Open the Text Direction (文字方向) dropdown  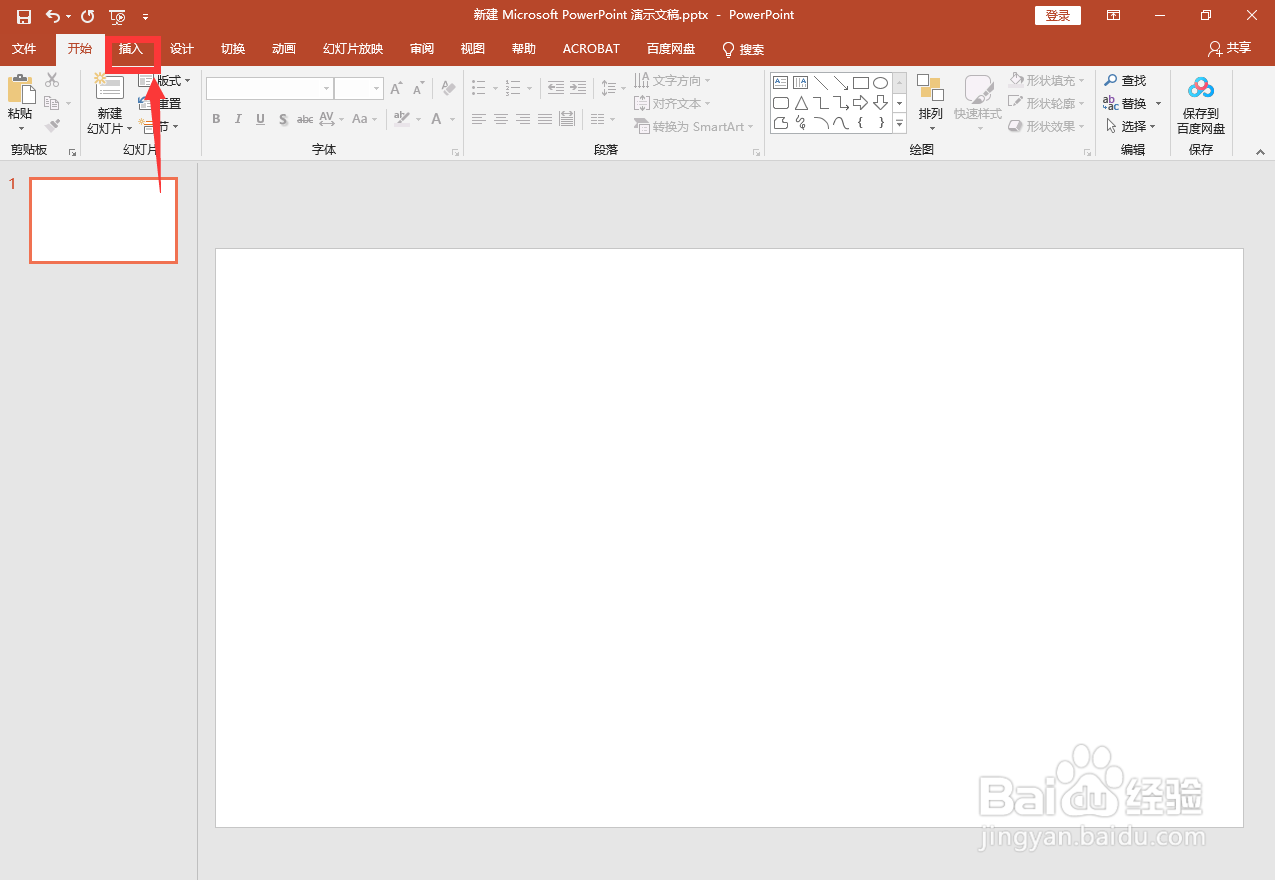[673, 80]
